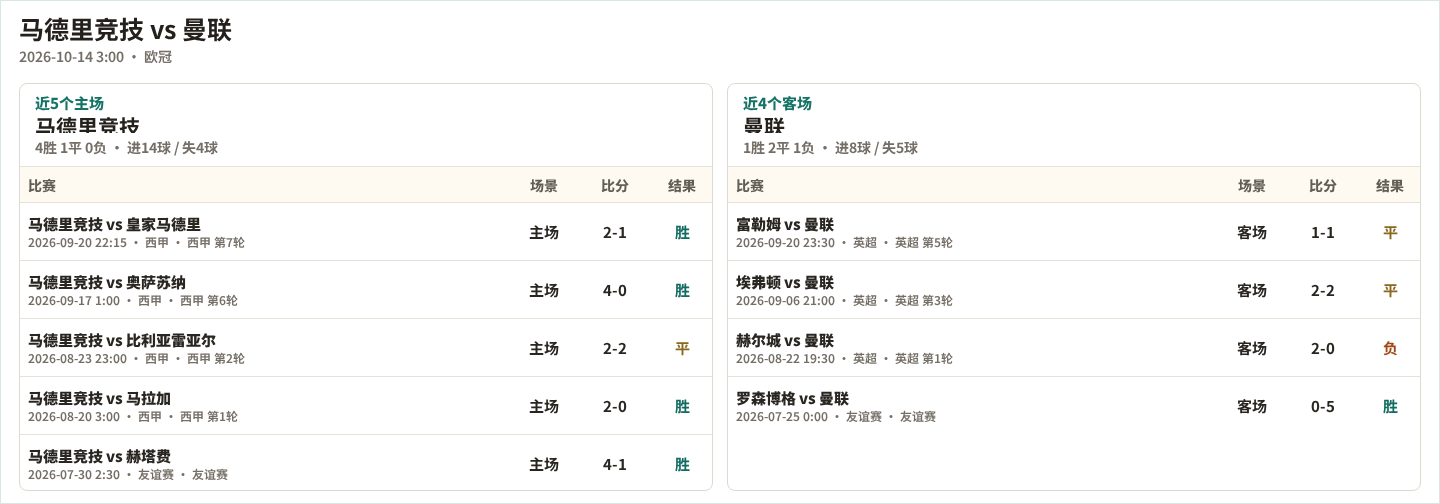
Task: Click 主场 in 马拉加 row
Action: pos(544,406)
